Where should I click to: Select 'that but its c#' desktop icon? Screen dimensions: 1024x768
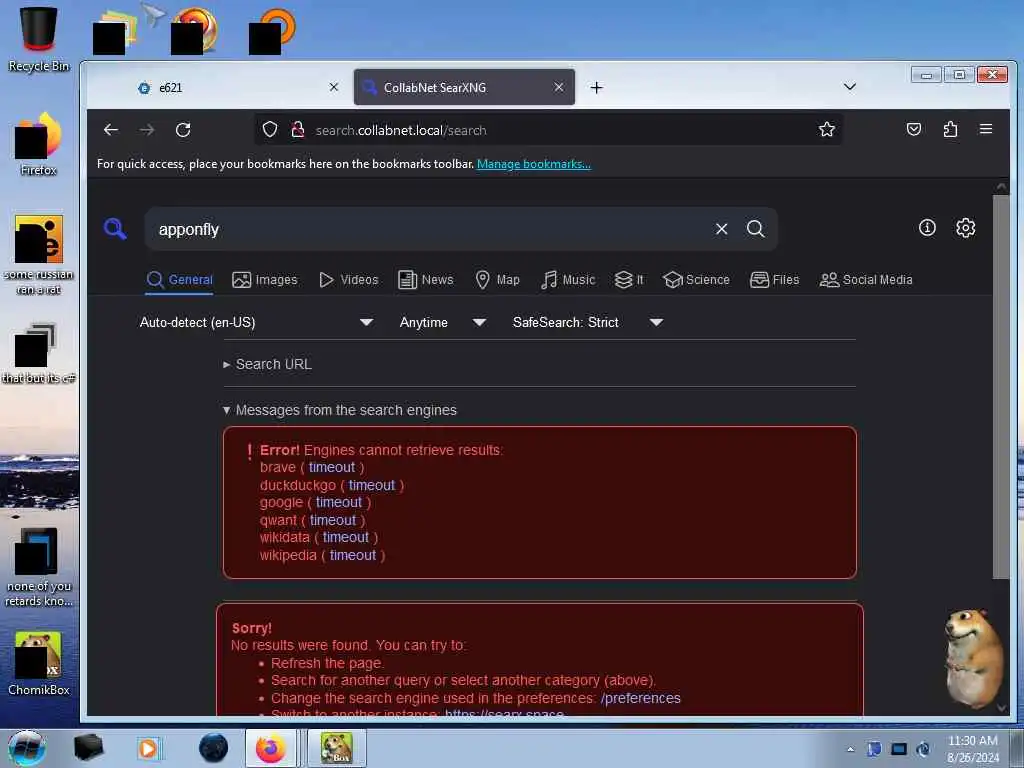pos(39,354)
